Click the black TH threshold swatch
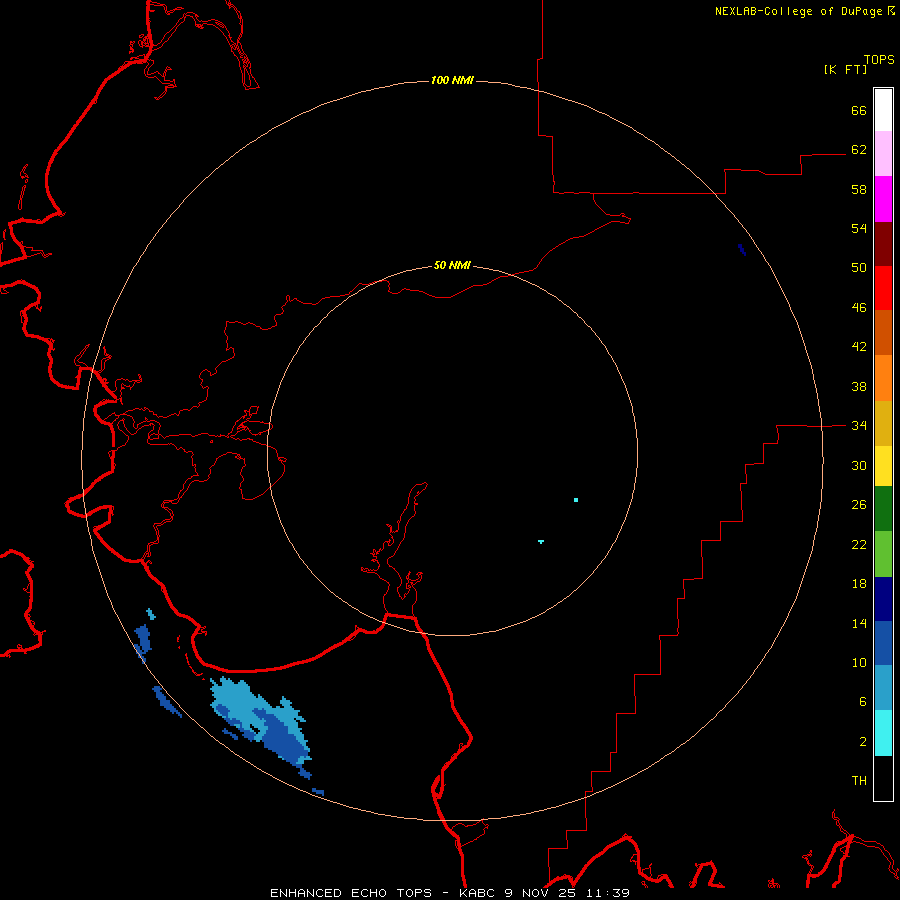 coord(883,778)
